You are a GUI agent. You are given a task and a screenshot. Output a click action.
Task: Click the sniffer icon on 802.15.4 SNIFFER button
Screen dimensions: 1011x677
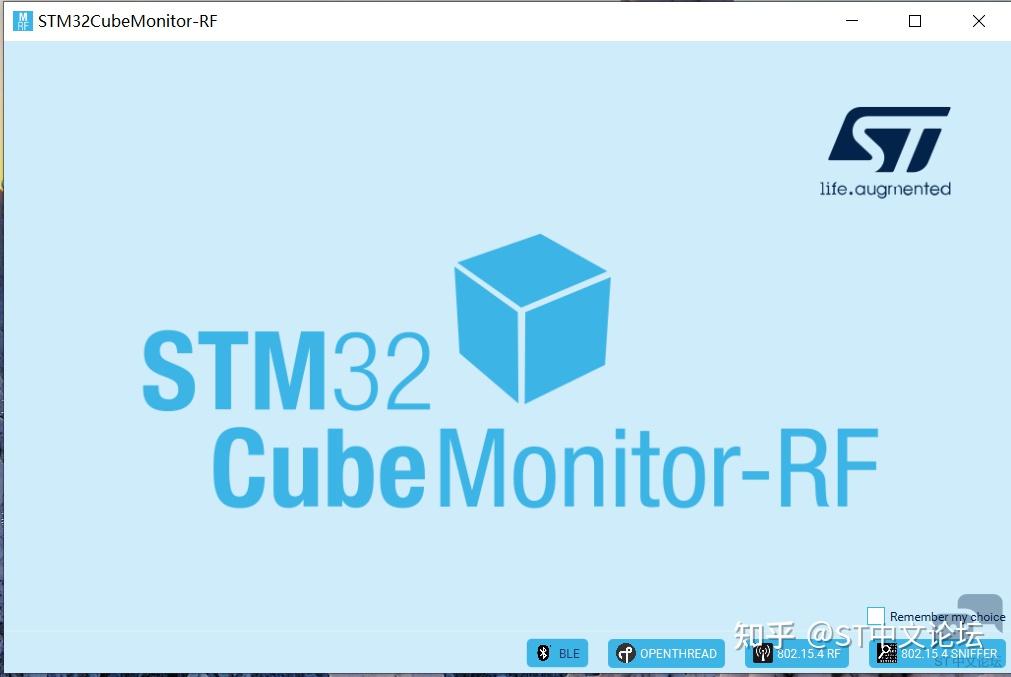(885, 653)
